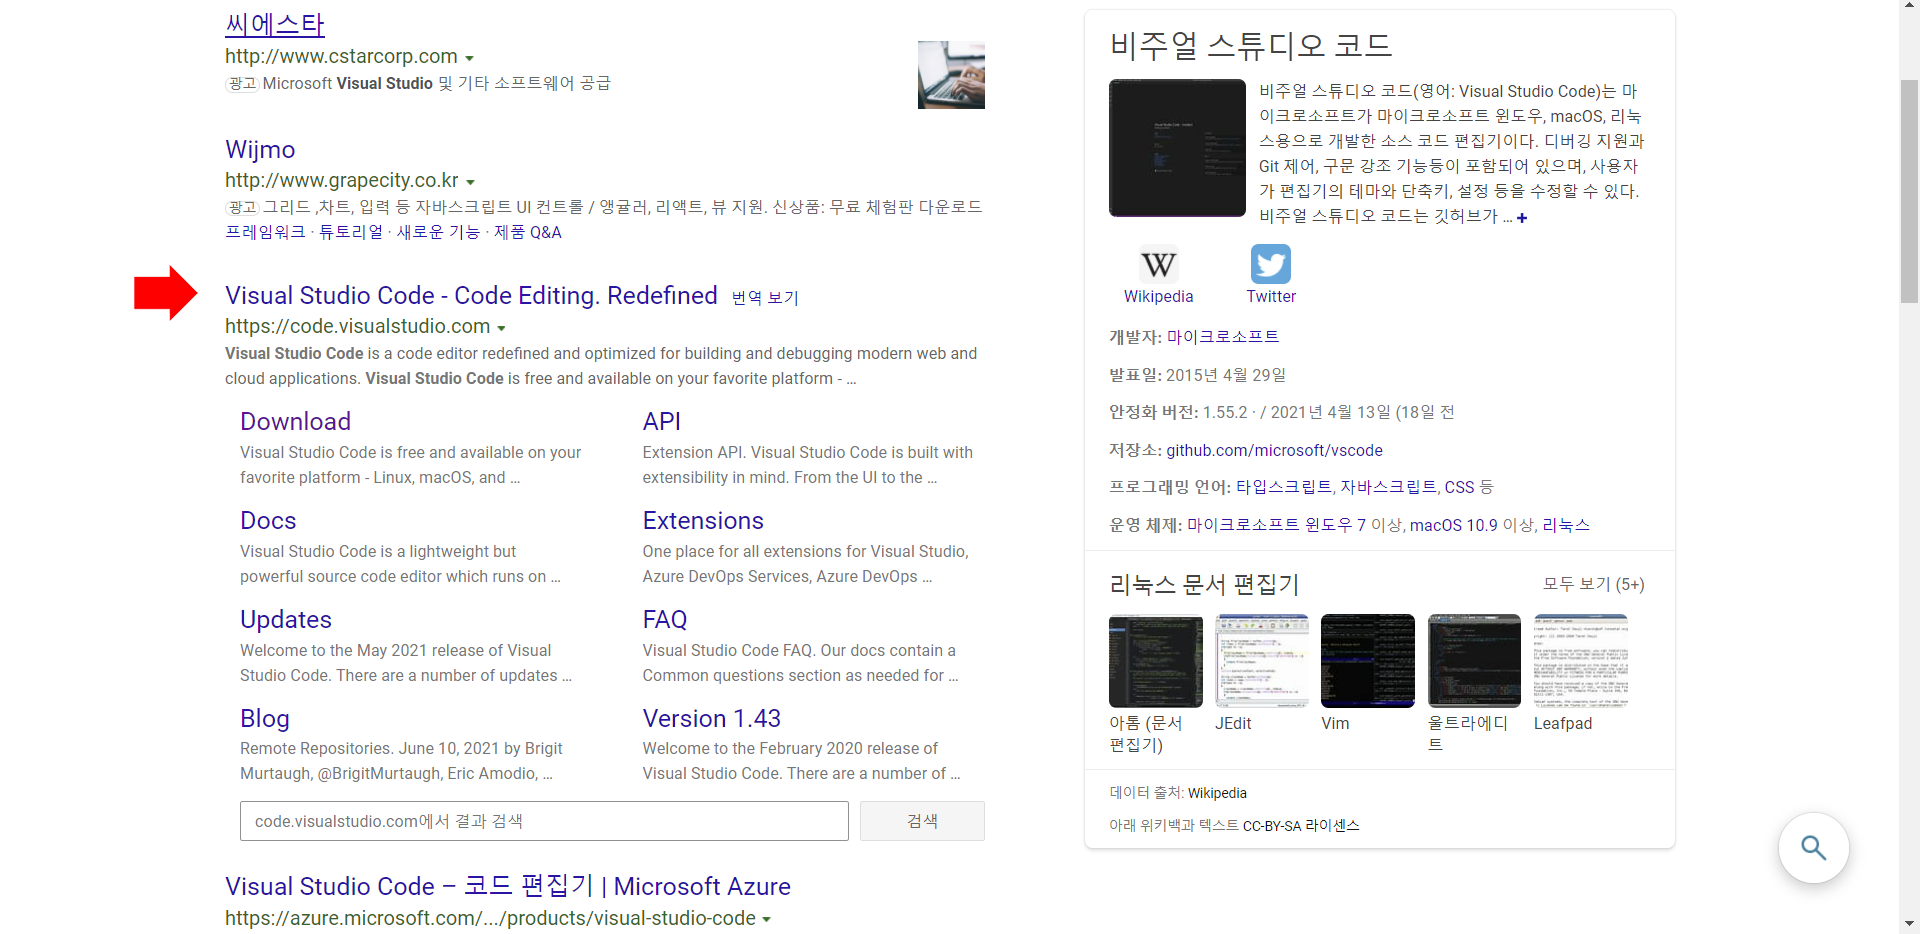Screen dimensions: 1920x934
Task: Open the 아톰 editor thumbnail
Action: 1156,661
